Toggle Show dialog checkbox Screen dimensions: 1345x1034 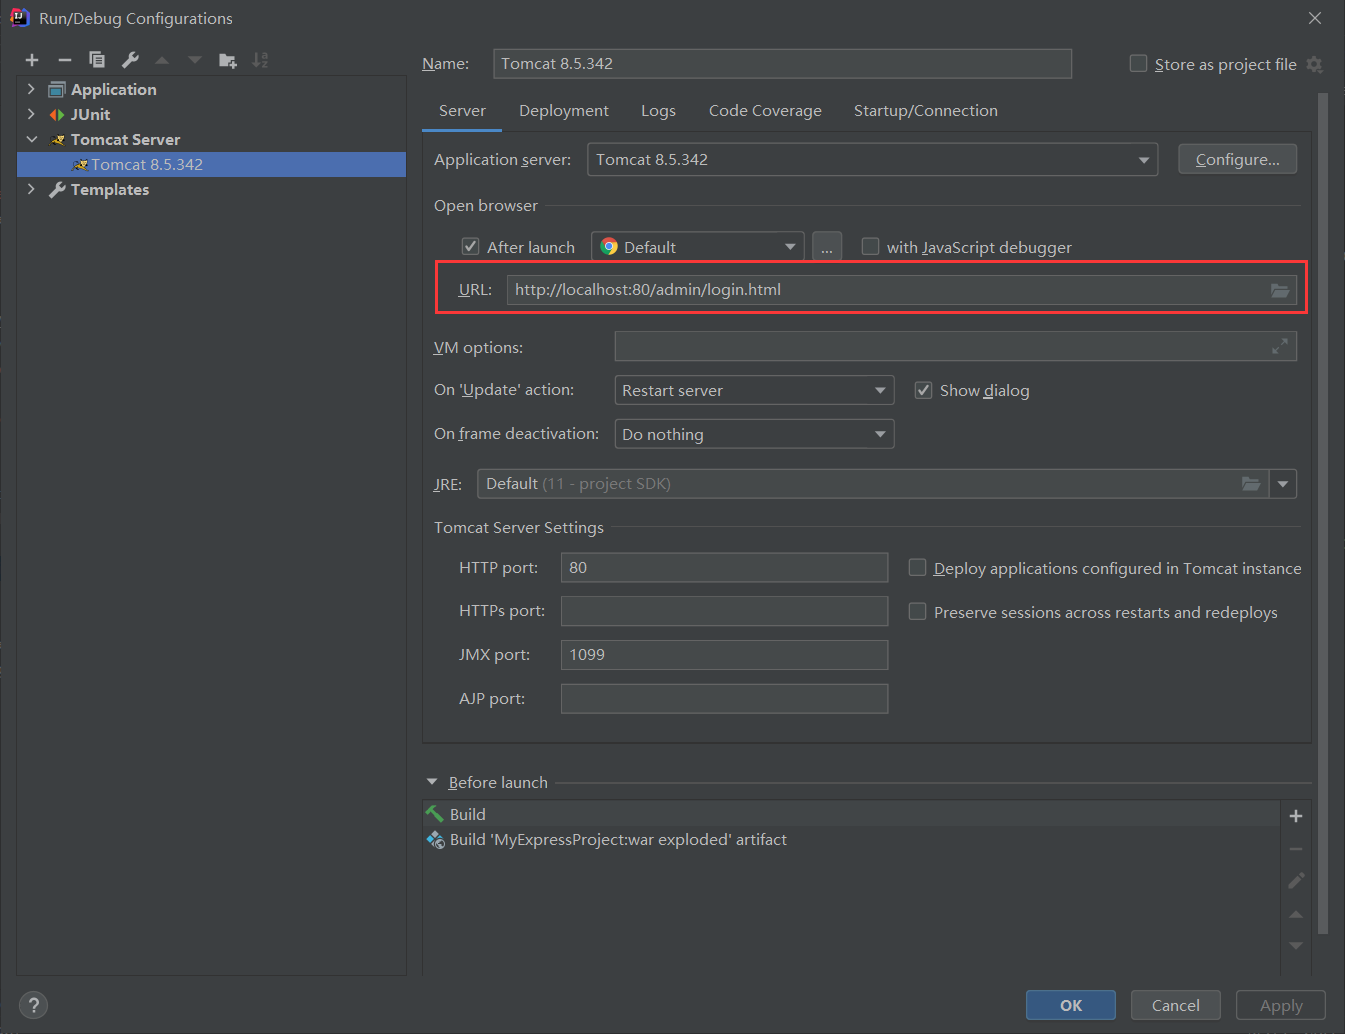(924, 390)
